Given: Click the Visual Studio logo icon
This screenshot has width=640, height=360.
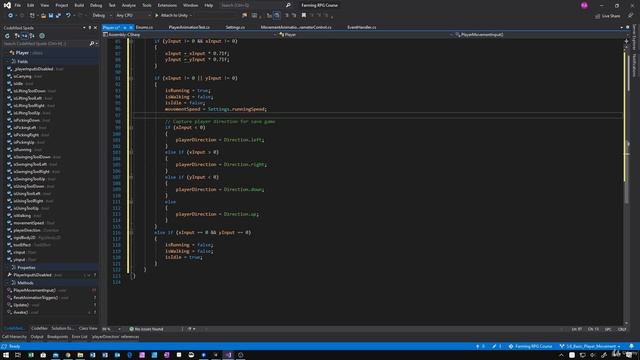Looking at the screenshot, I should (x=7, y=5).
